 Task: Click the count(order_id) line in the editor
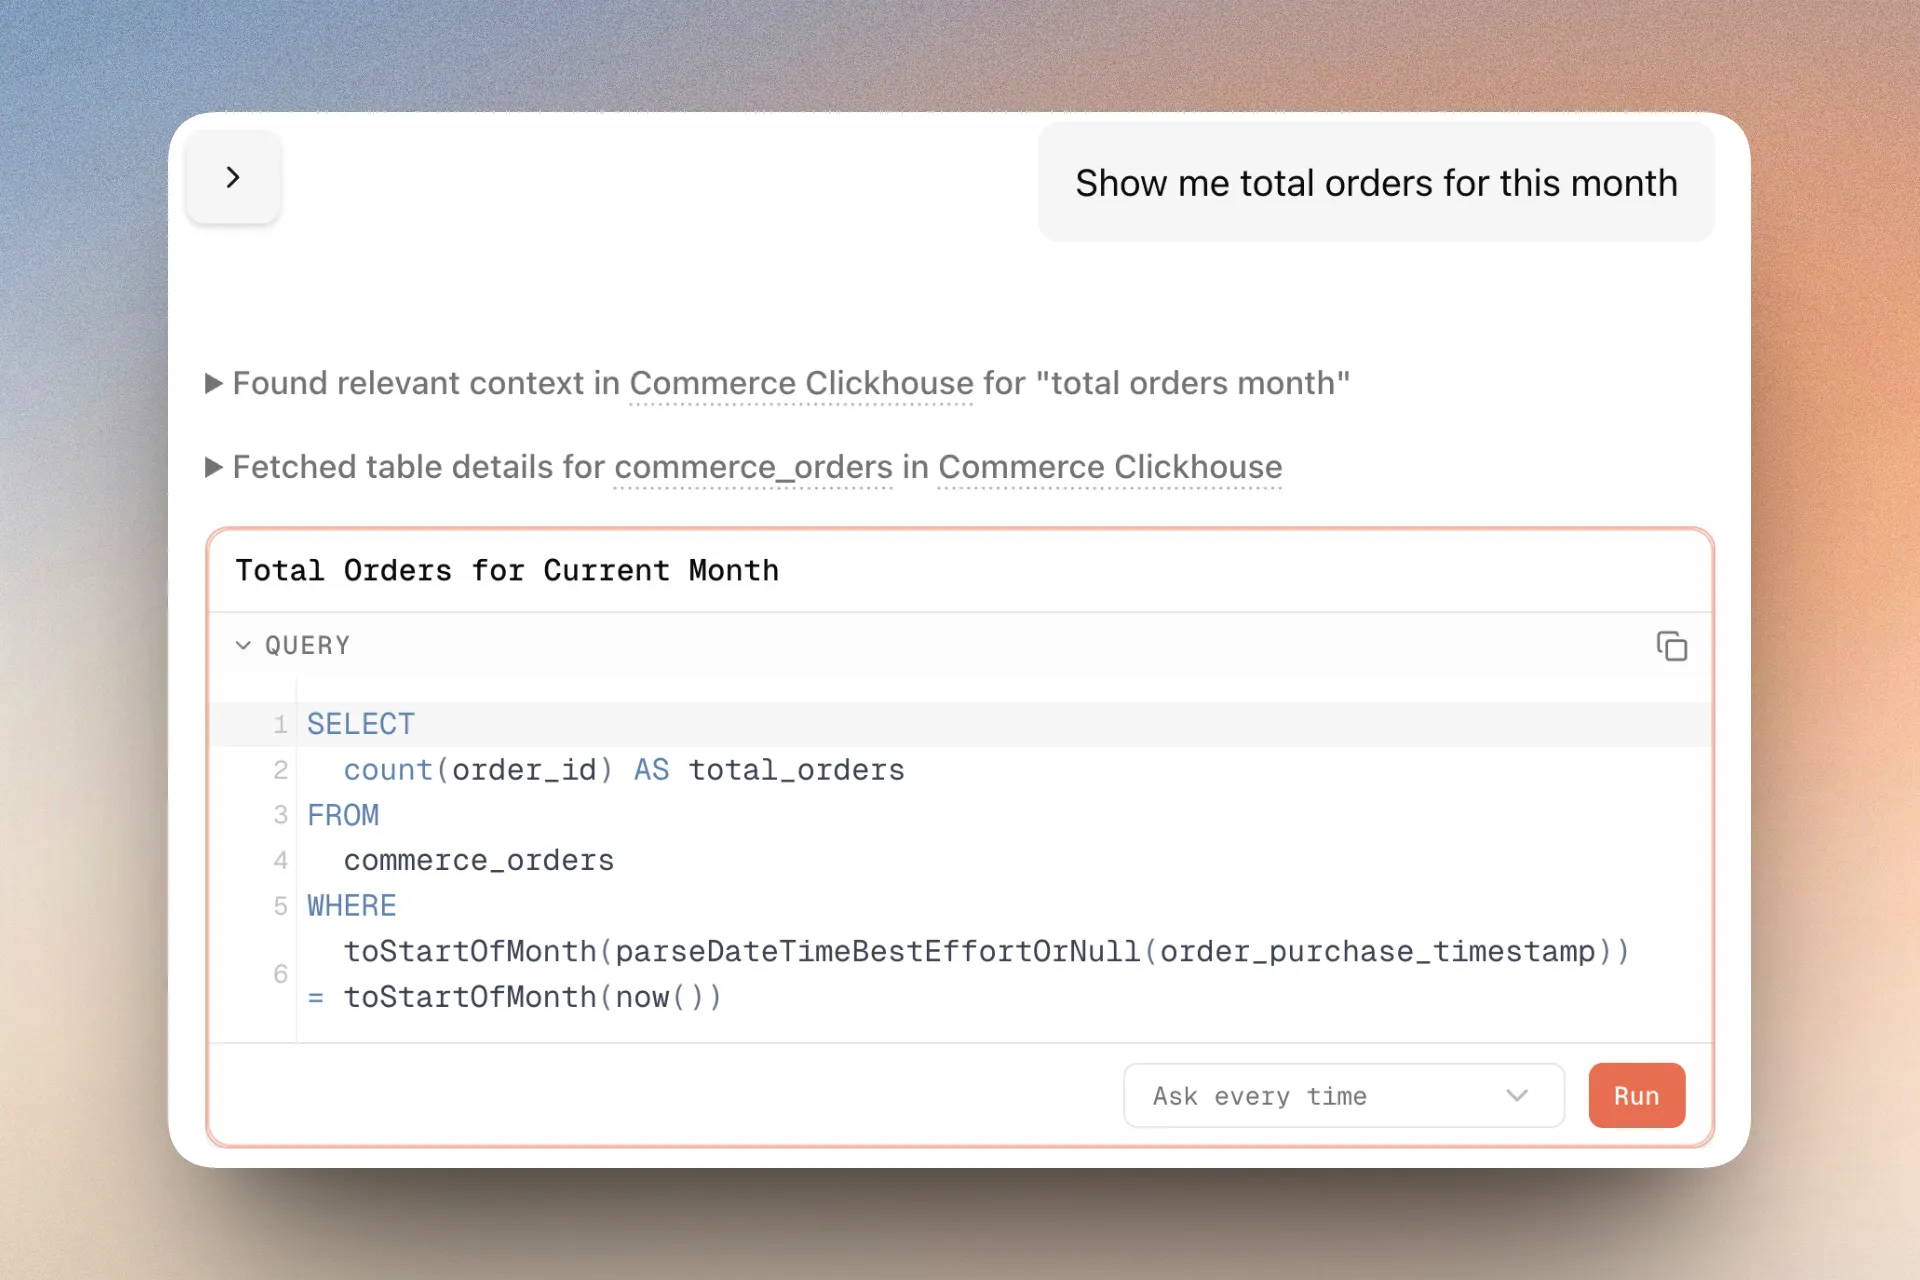(624, 770)
